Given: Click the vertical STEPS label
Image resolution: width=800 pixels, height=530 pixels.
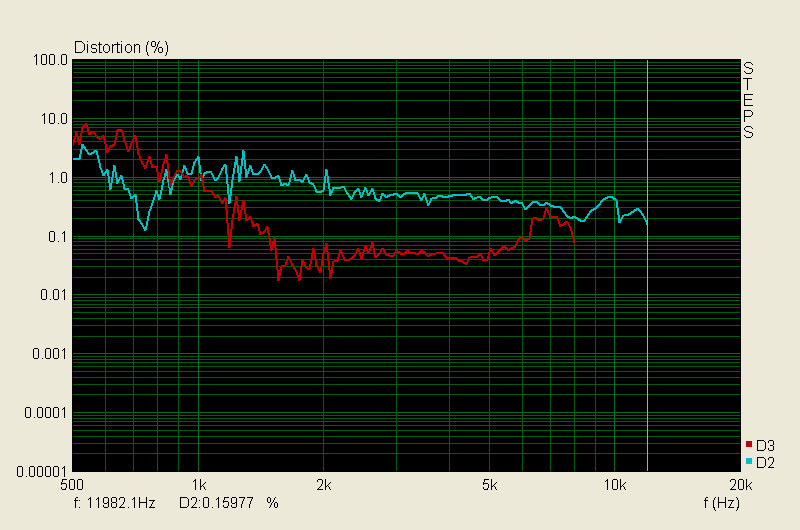Looking at the screenshot, I should tap(748, 100).
